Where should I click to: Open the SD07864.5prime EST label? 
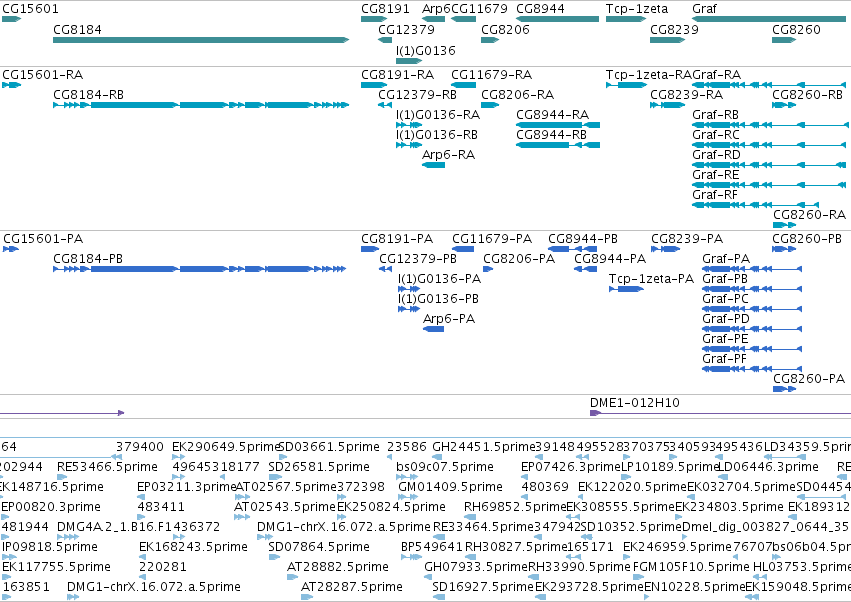[x=319, y=547]
